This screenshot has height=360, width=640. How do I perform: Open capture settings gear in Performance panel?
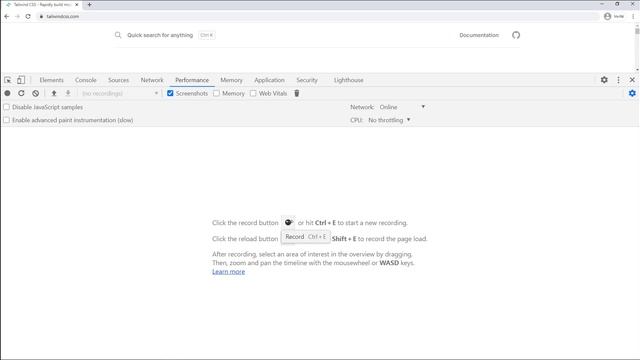point(632,93)
